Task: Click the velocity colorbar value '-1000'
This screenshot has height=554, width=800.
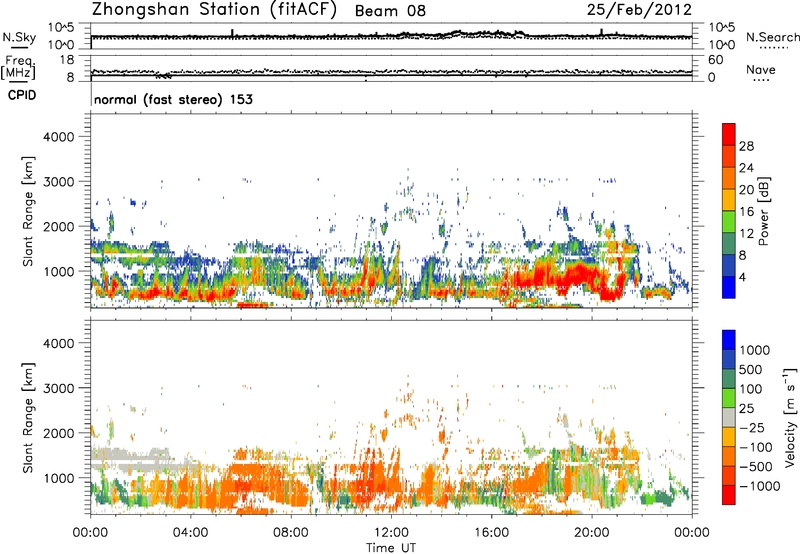Action: [x=760, y=486]
